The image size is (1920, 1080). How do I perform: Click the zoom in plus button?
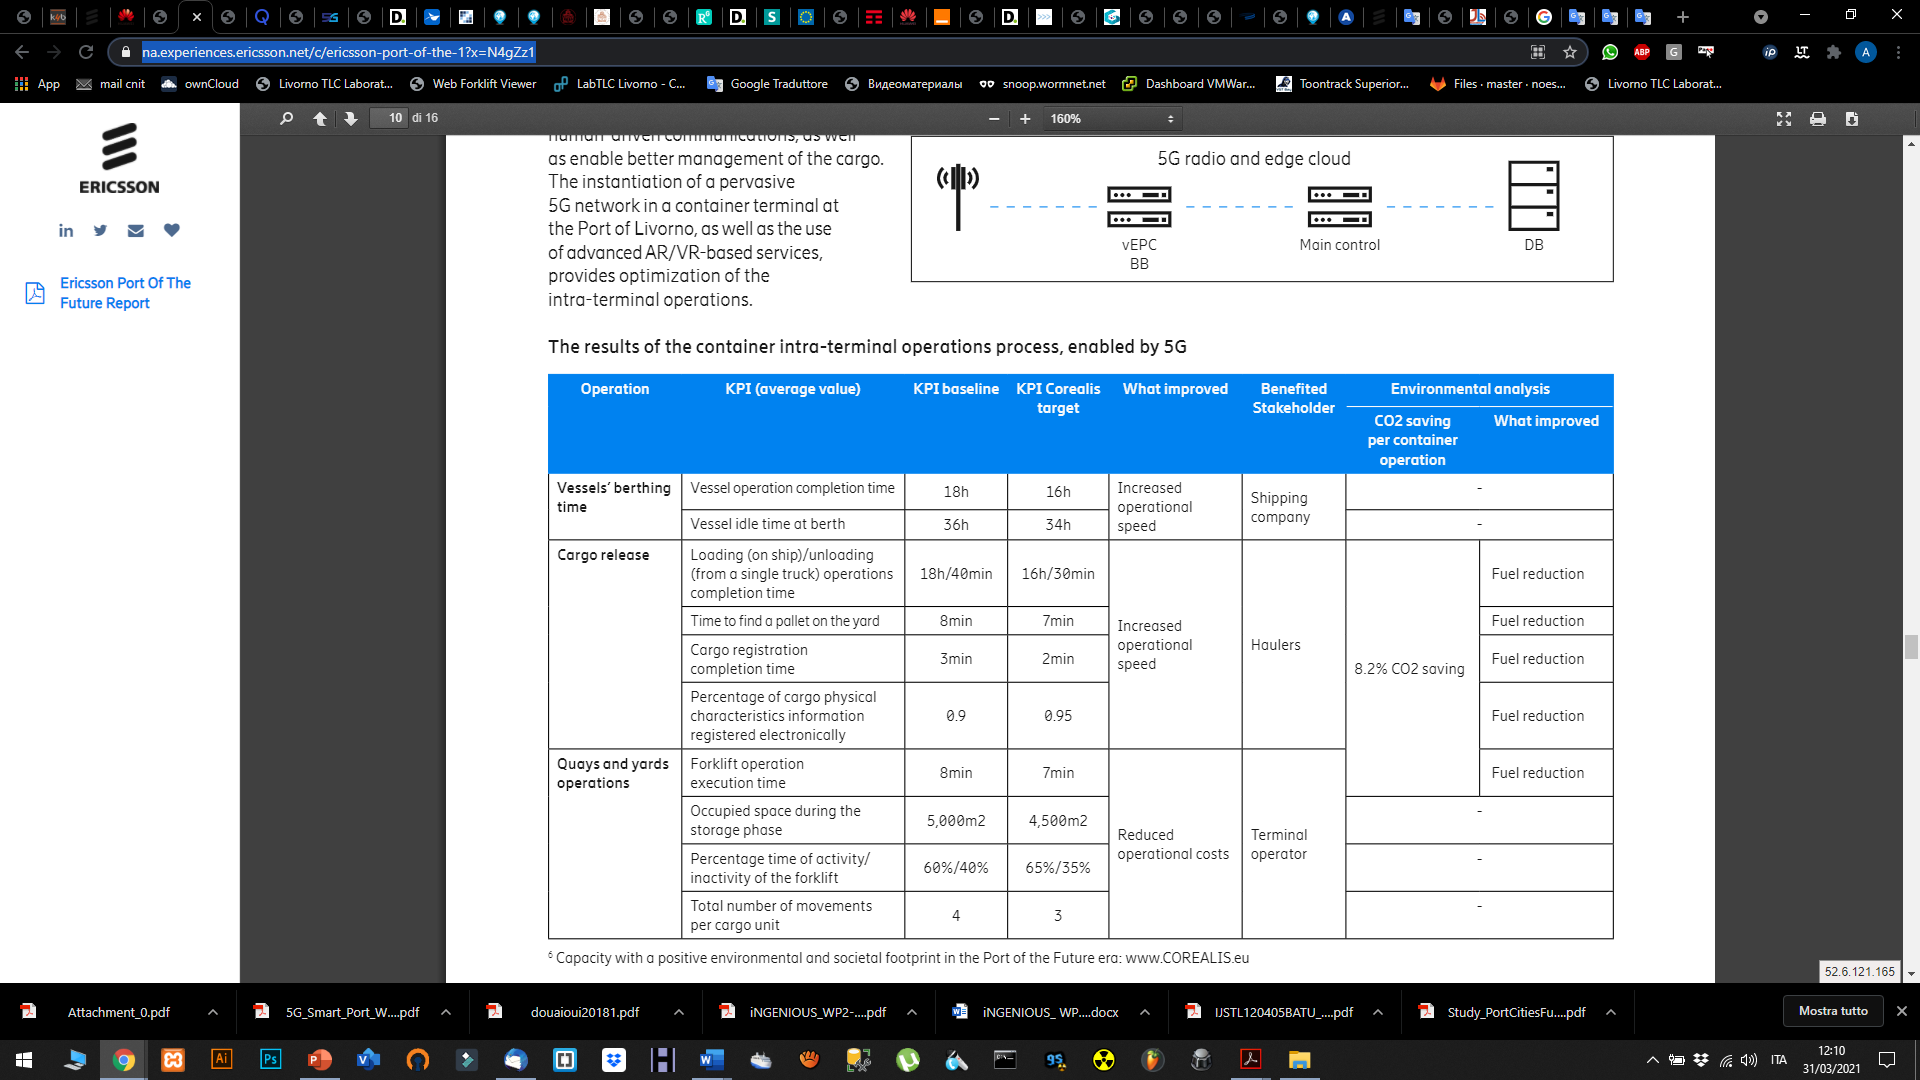click(x=1025, y=118)
